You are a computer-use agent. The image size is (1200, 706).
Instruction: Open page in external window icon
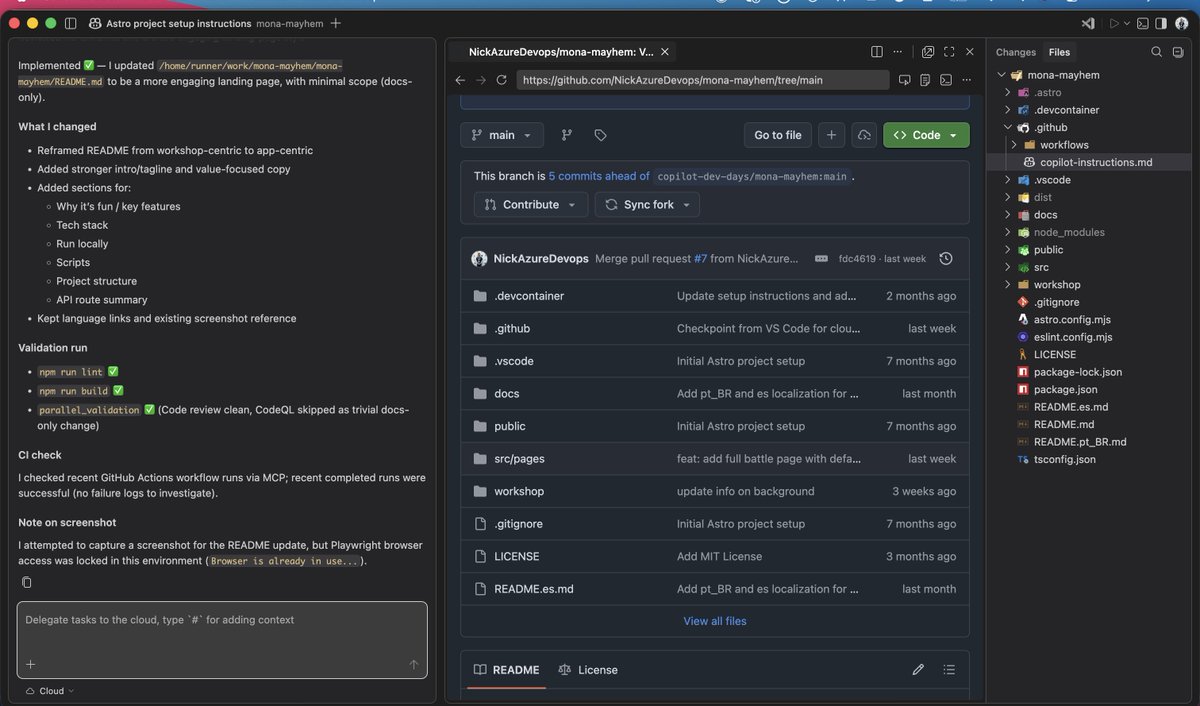tap(928, 52)
